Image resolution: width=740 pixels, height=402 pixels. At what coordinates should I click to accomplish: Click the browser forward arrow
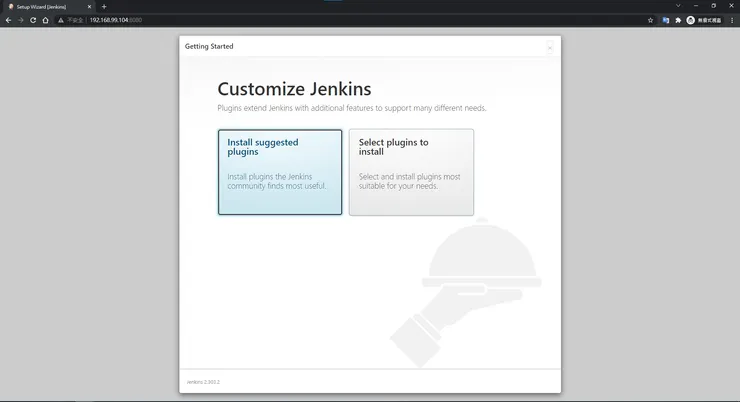(x=21, y=20)
